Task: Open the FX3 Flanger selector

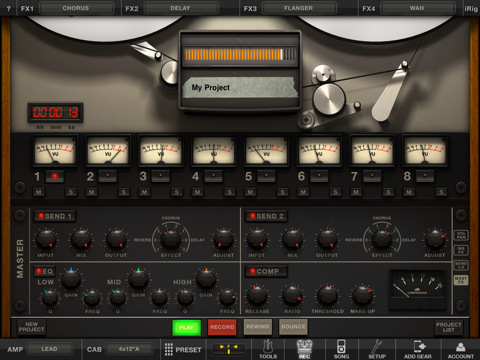Action: coord(299,8)
